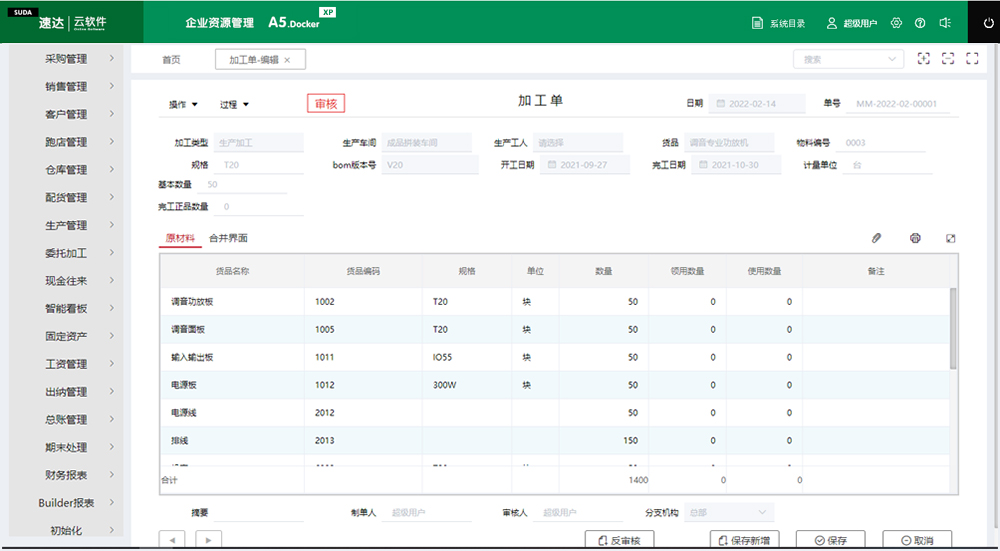Image resolution: width=1000 pixels, height=551 pixels.
Task: Click the materials table vertical scrollbar
Action: point(953,328)
